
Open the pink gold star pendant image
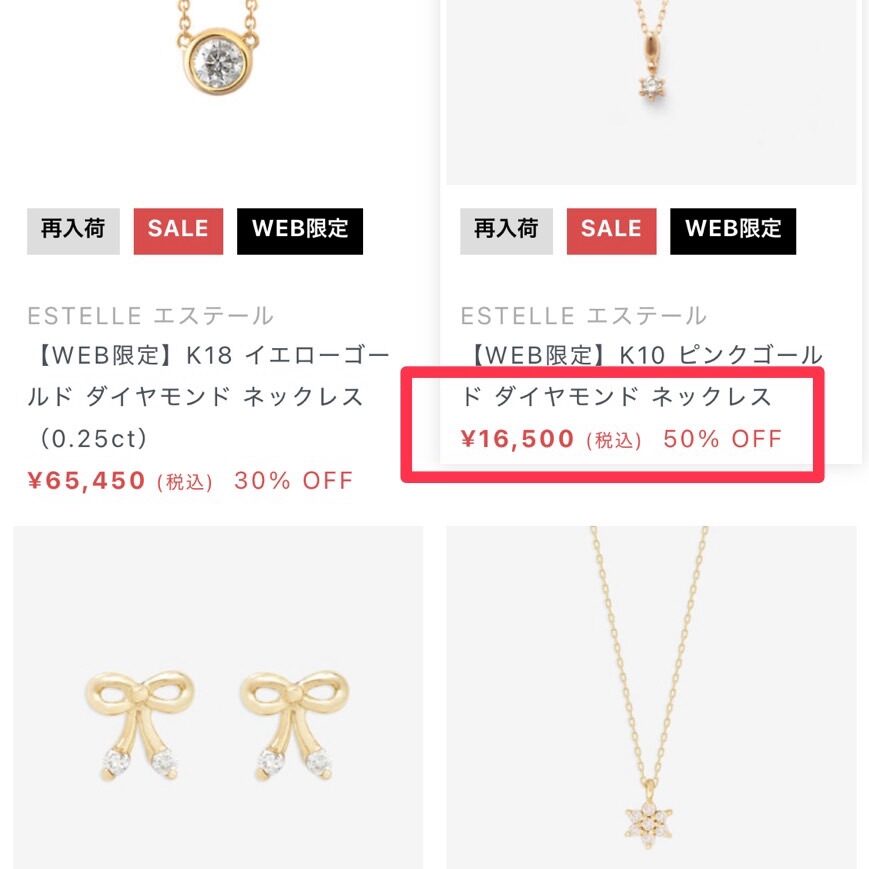click(651, 91)
